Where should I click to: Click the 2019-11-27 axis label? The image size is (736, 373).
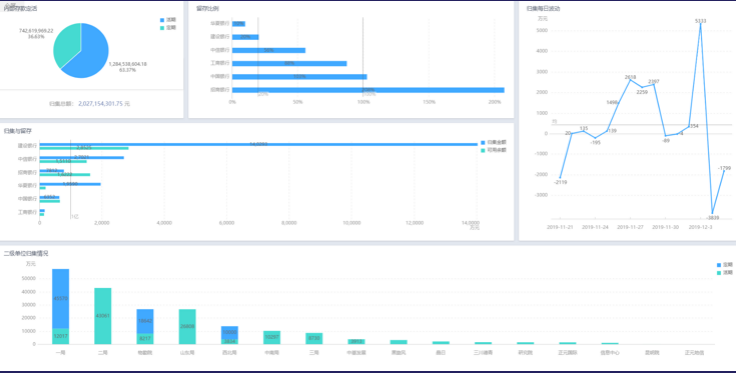(630, 227)
